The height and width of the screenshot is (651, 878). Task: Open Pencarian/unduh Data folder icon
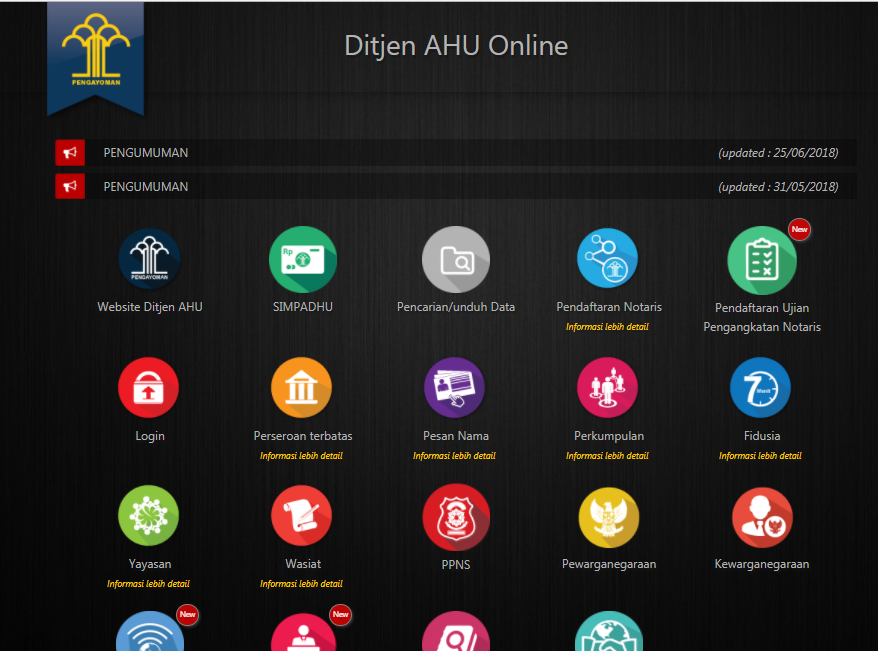456,260
